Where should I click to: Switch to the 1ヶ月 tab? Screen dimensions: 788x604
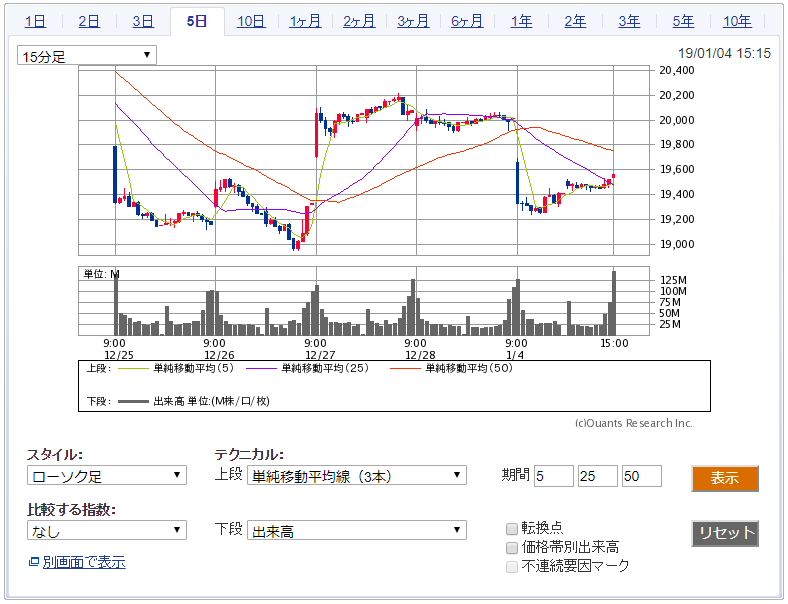click(x=305, y=21)
